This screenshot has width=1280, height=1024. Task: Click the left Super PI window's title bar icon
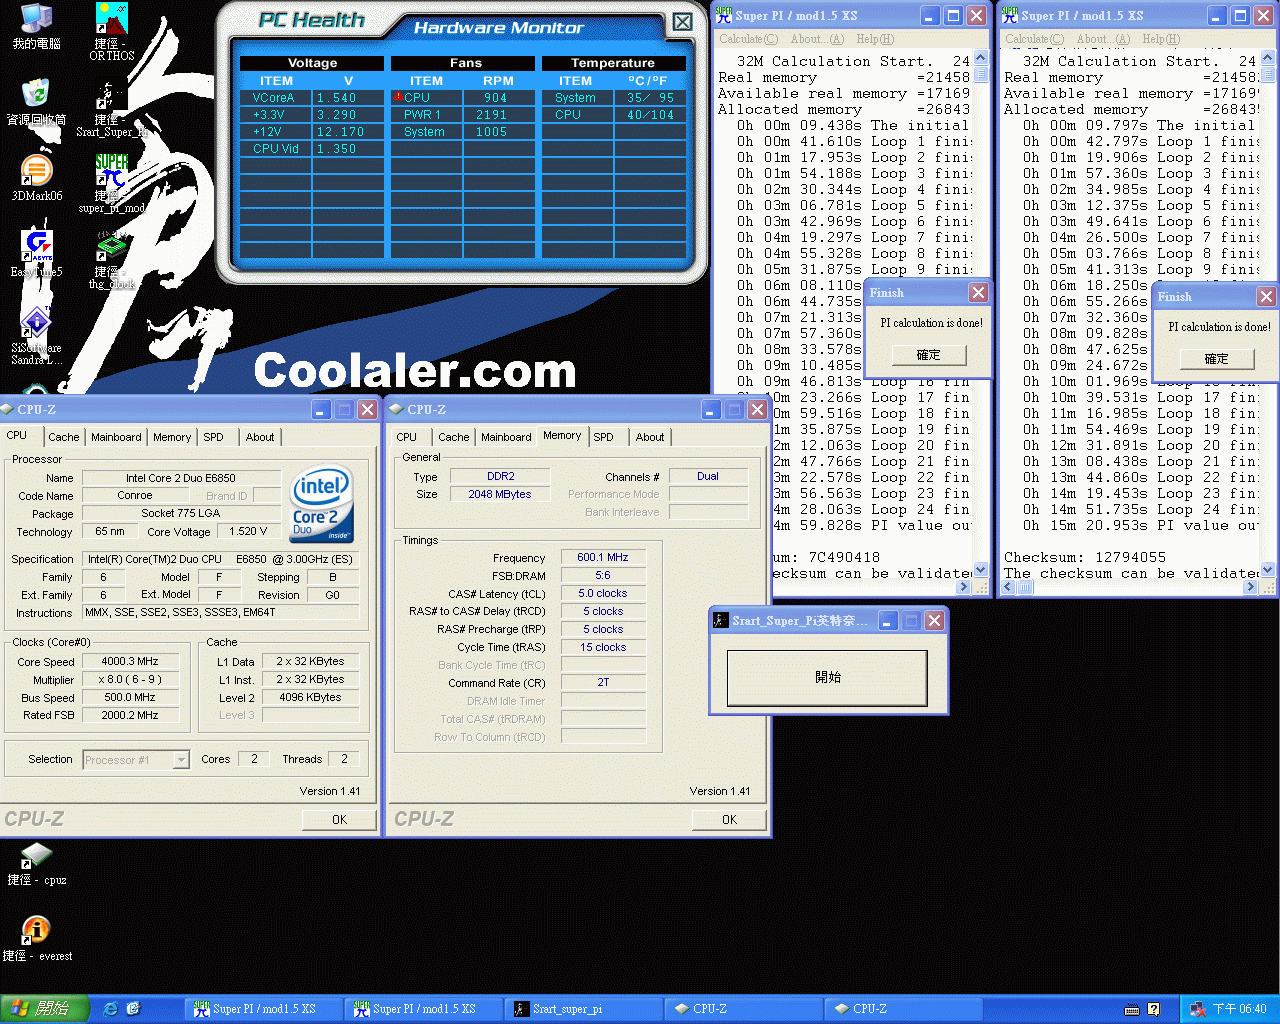click(x=724, y=15)
